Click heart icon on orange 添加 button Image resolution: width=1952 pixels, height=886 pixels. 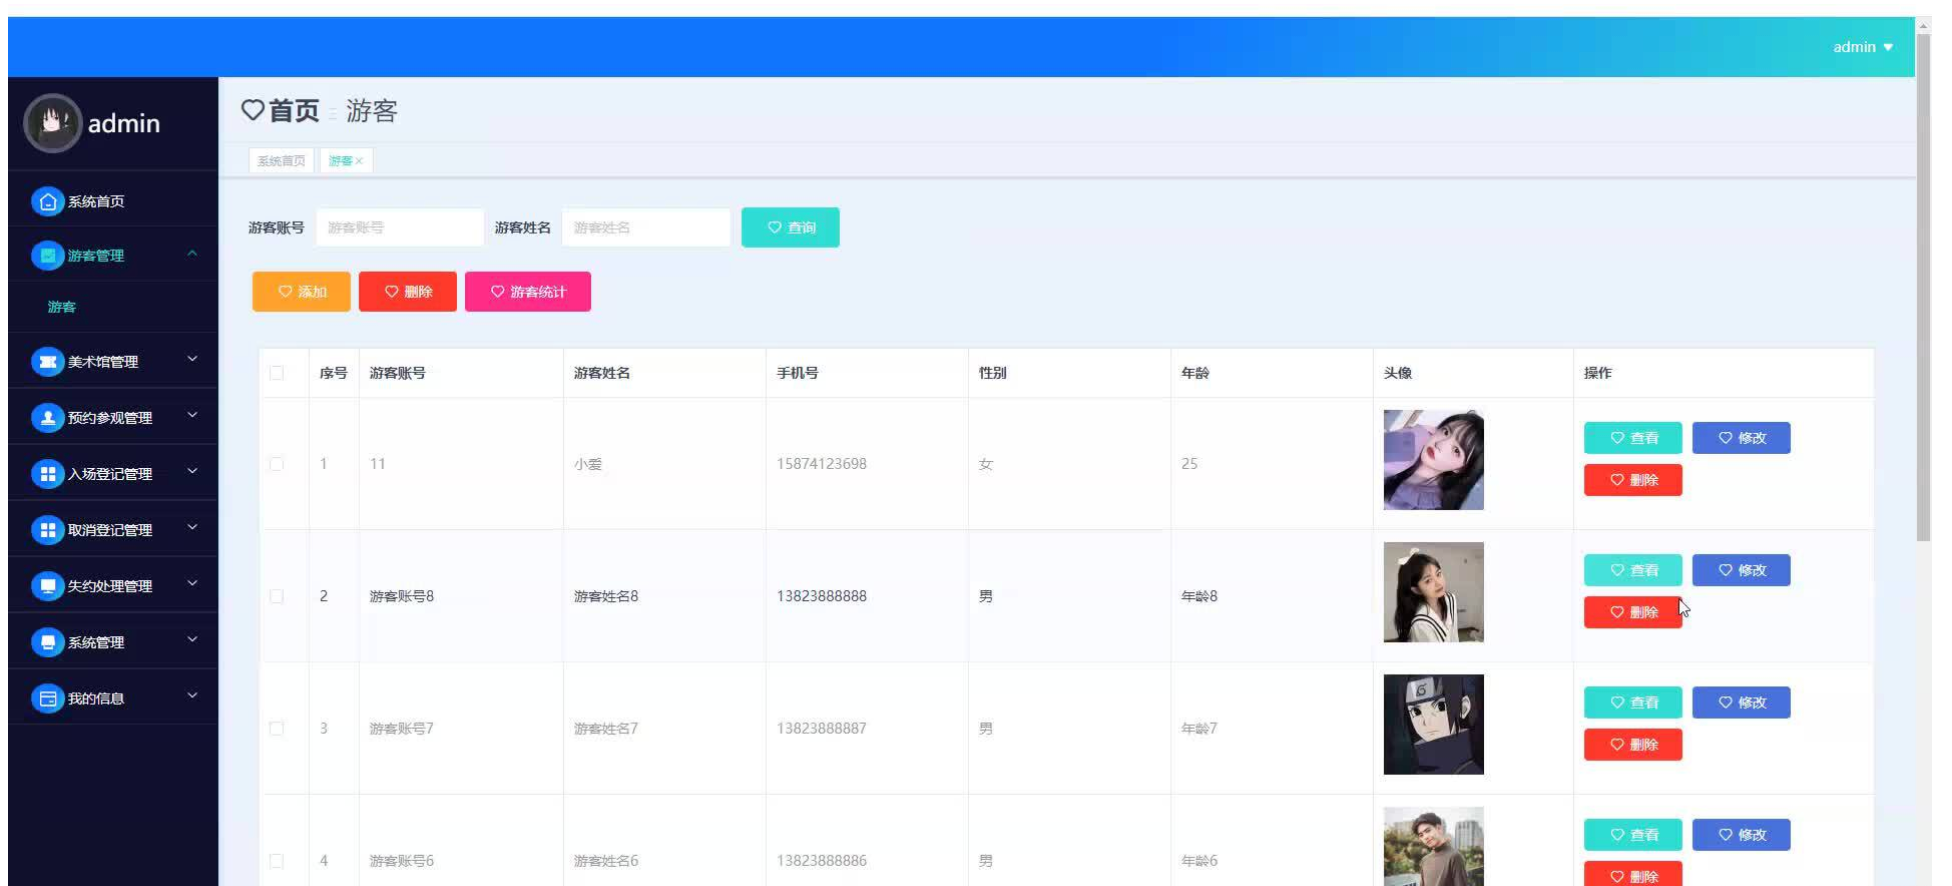coord(285,292)
